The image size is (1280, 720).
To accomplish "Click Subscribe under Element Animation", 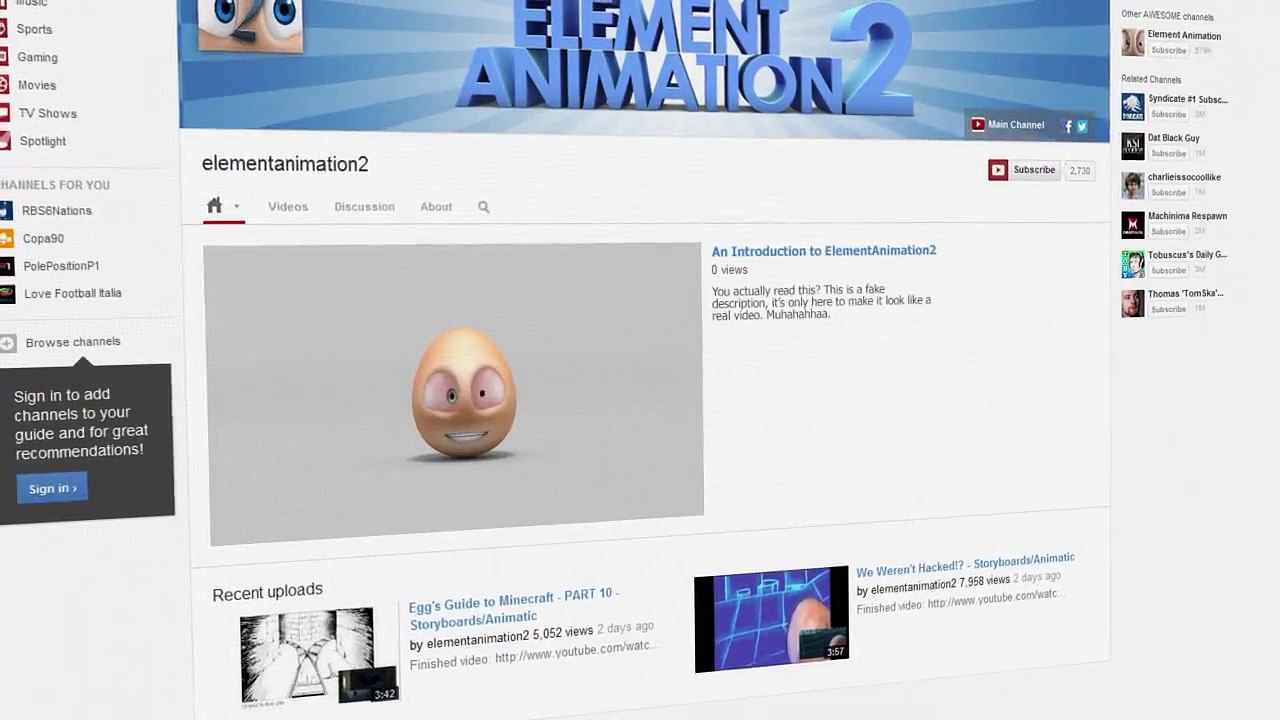I will 1168,50.
